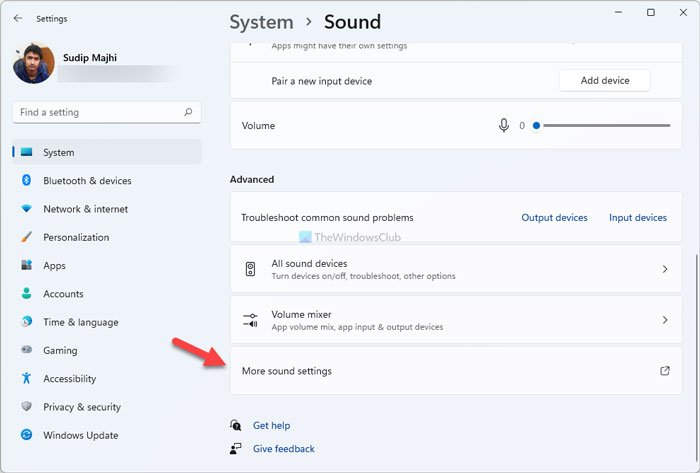Go to Privacy & security section
This screenshot has height=473, width=700.
82,408
